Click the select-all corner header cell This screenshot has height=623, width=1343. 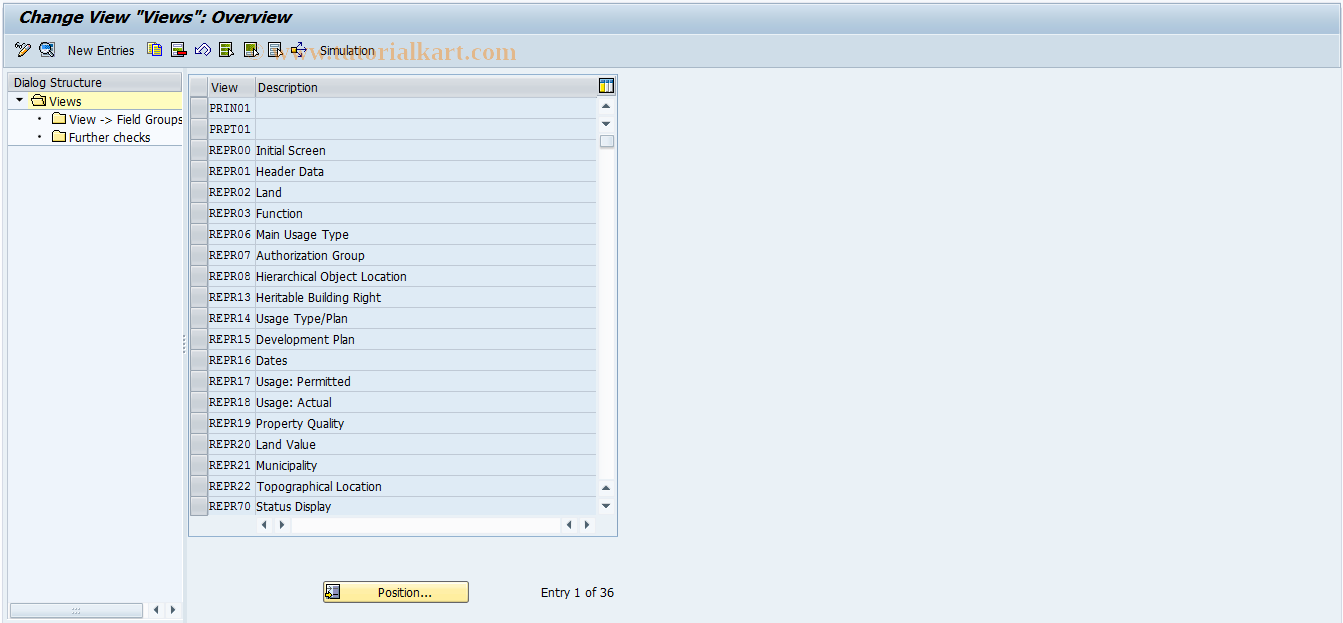click(199, 87)
